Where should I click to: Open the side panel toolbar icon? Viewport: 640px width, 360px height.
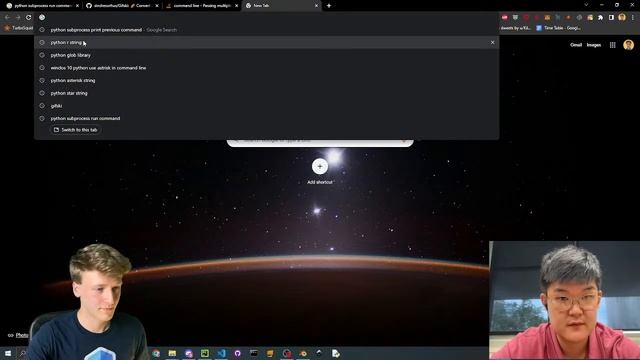pyautogui.click(x=611, y=18)
